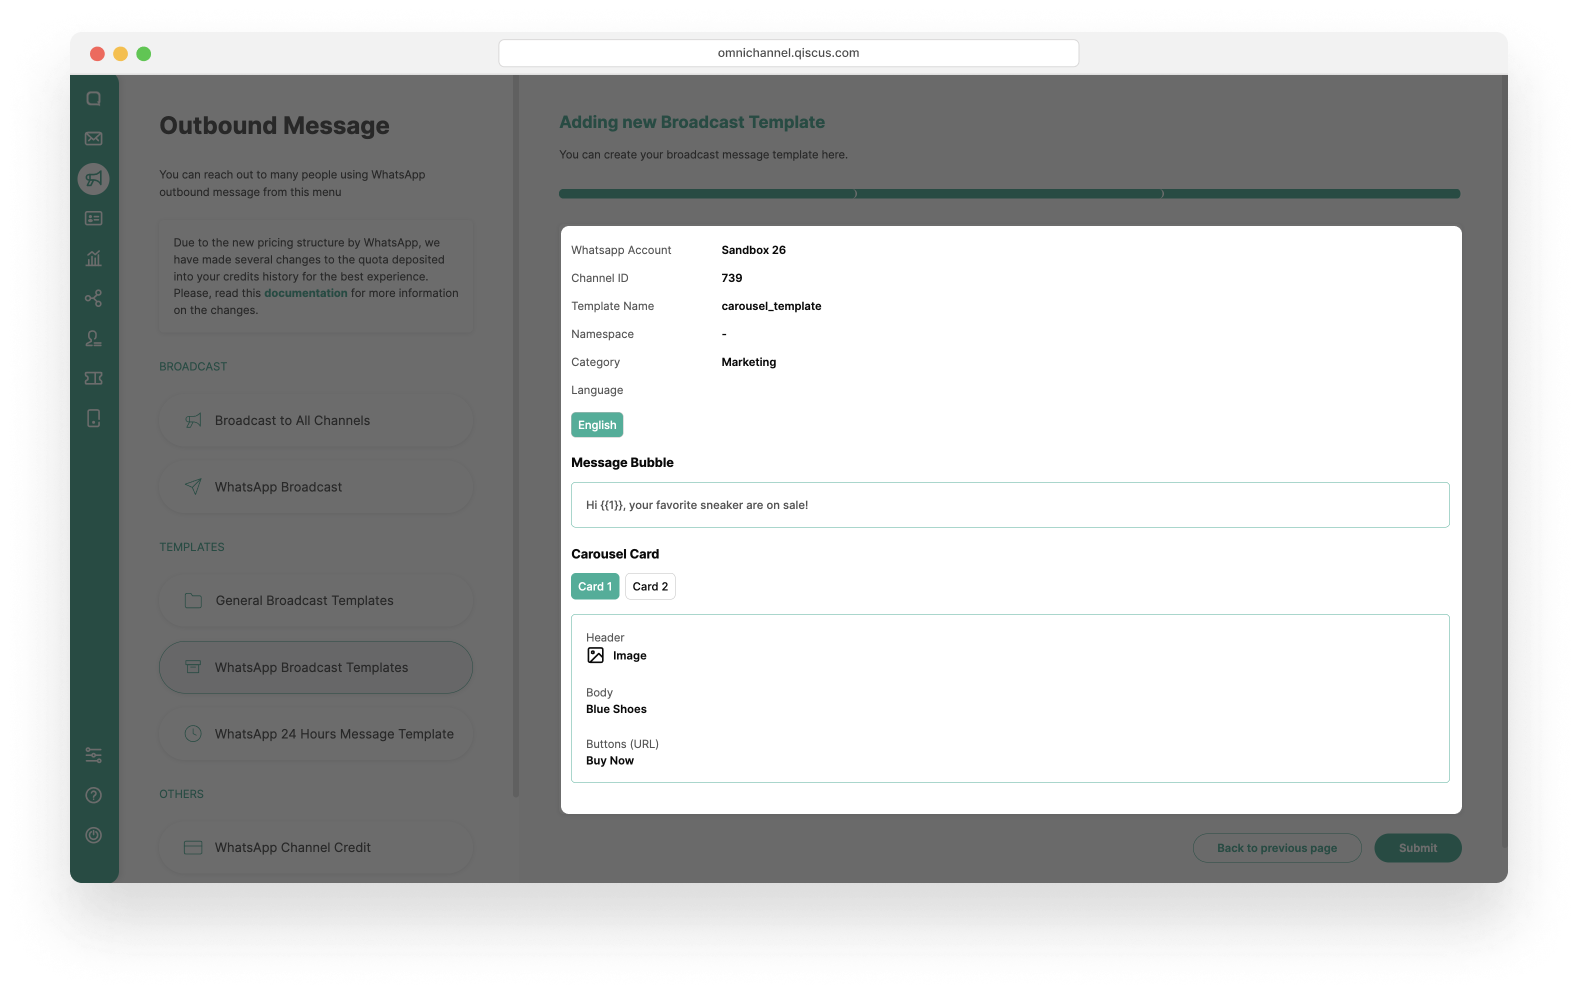Click the Marketing category value
1578x992 pixels.
pos(749,363)
